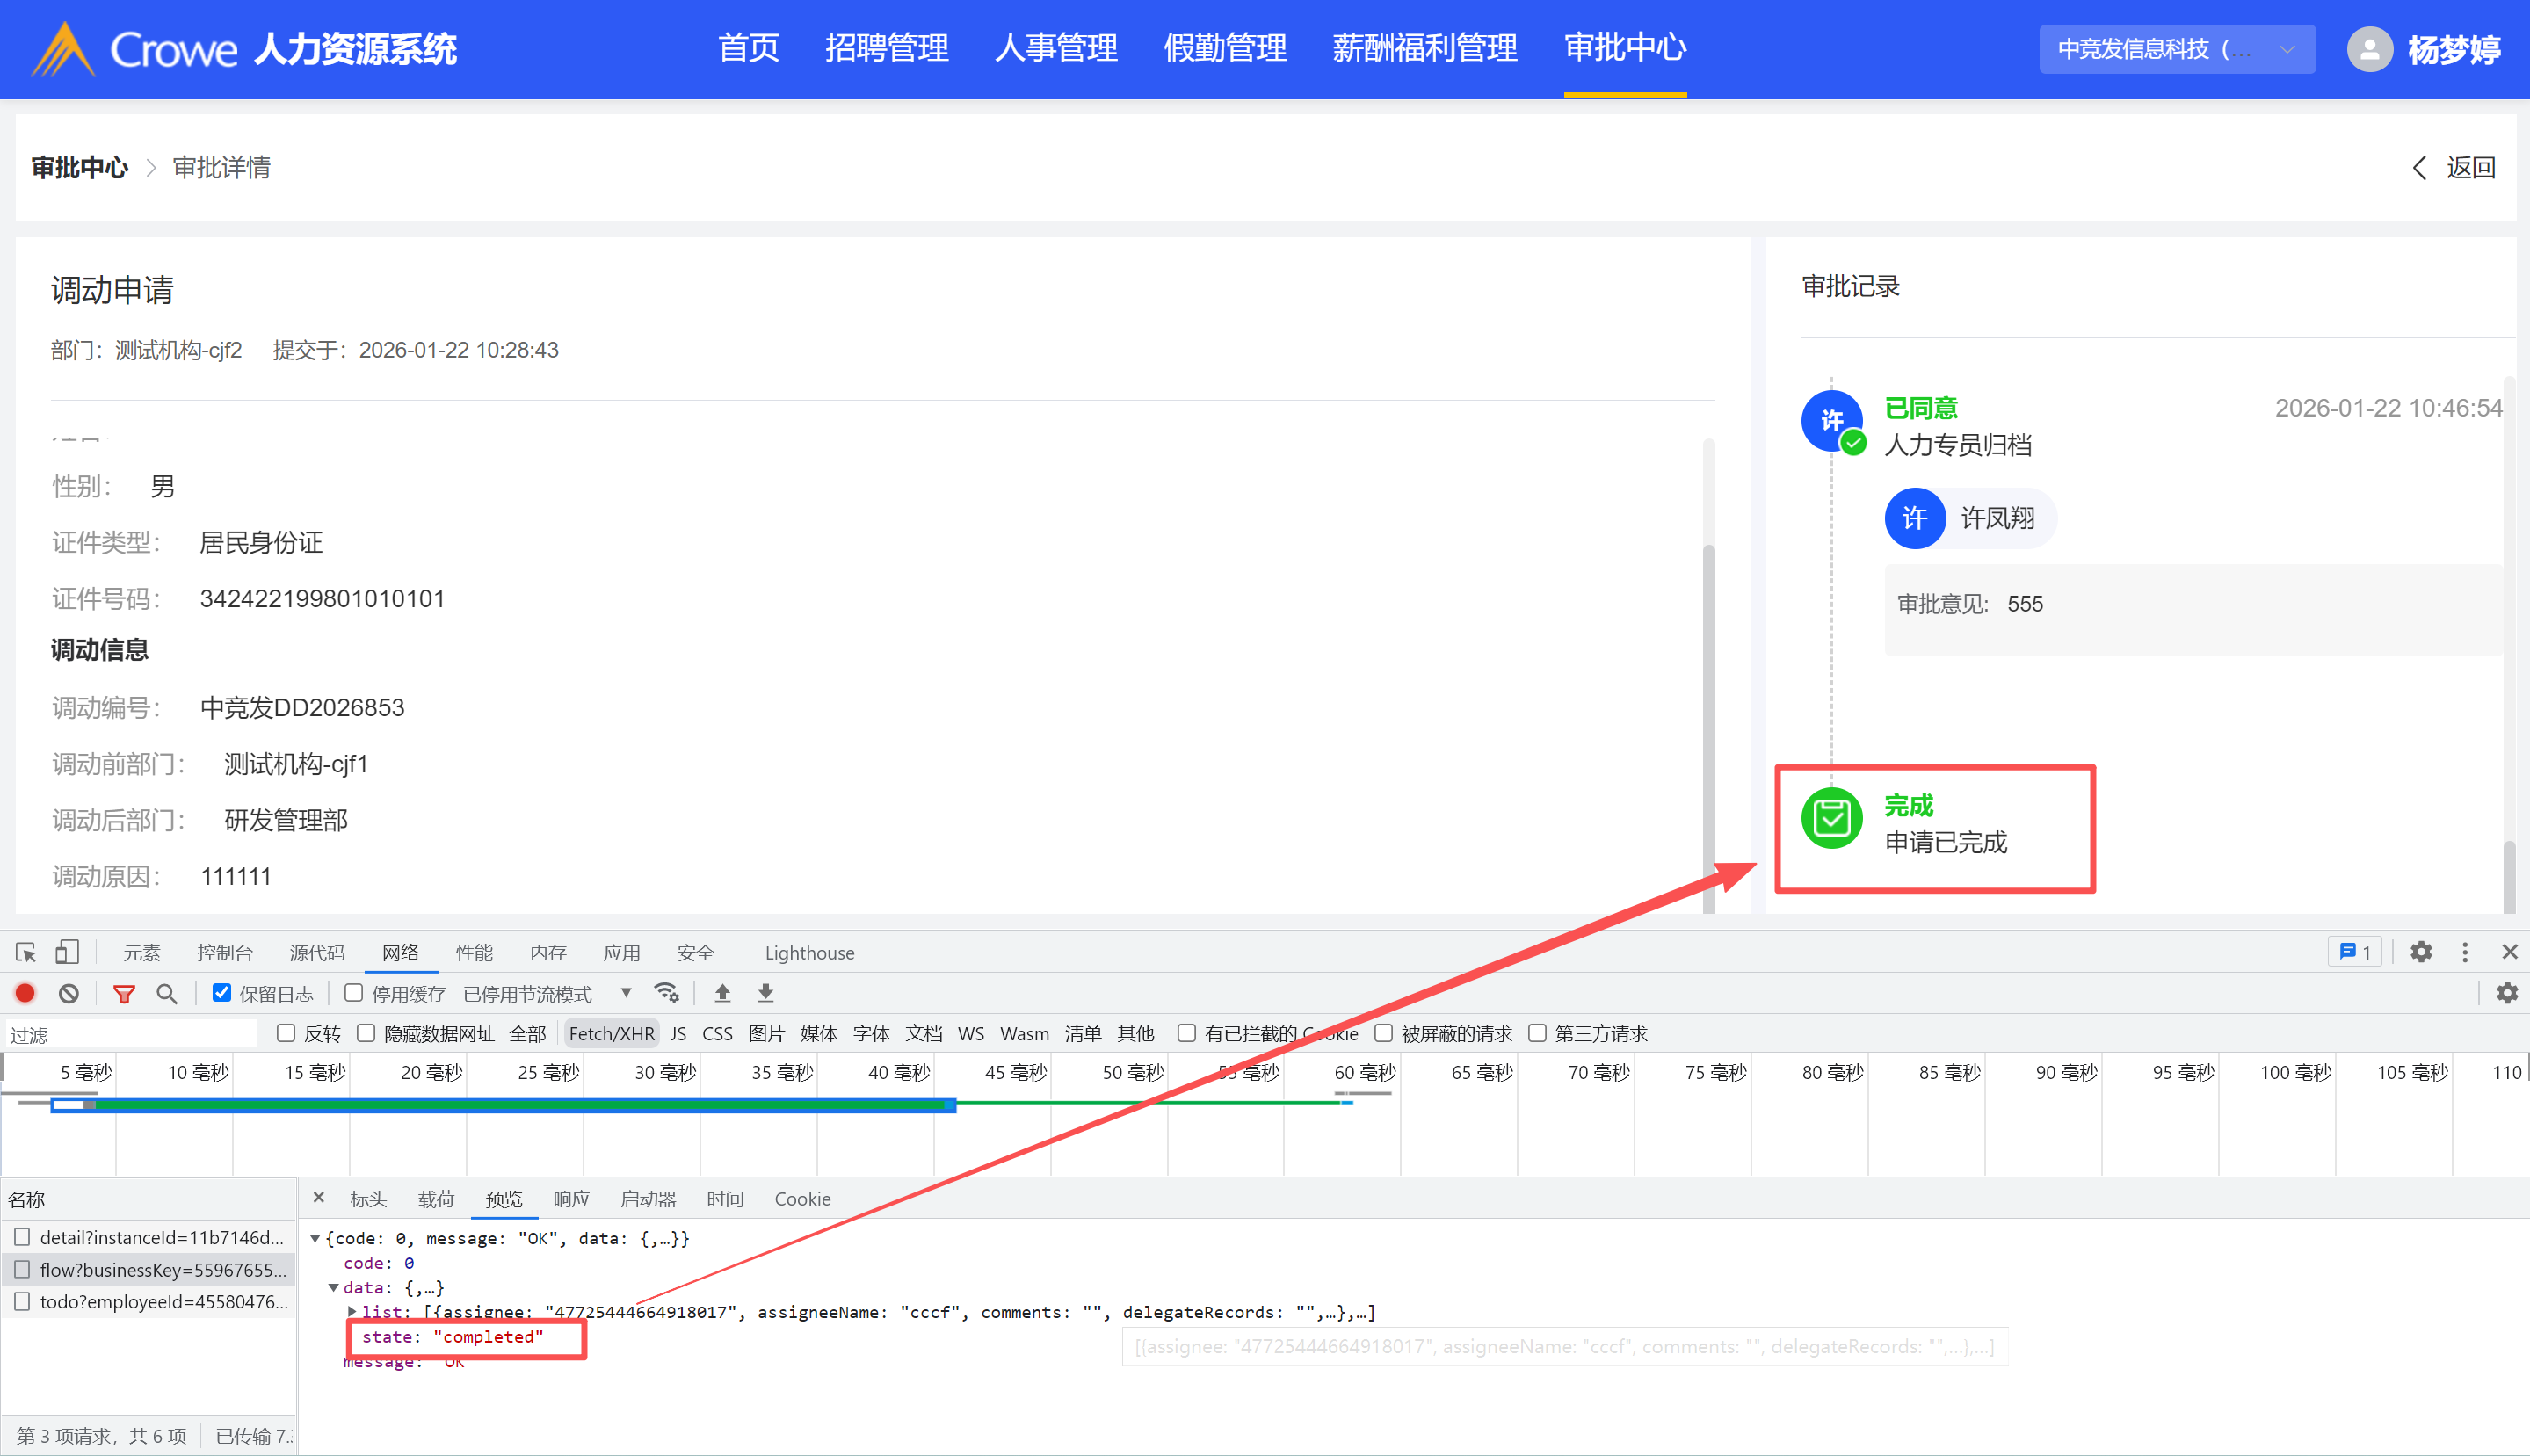Viewport: 2530px width, 1456px height.
Task: Open the 中竞发信息科技 company dropdown
Action: coord(2176,49)
